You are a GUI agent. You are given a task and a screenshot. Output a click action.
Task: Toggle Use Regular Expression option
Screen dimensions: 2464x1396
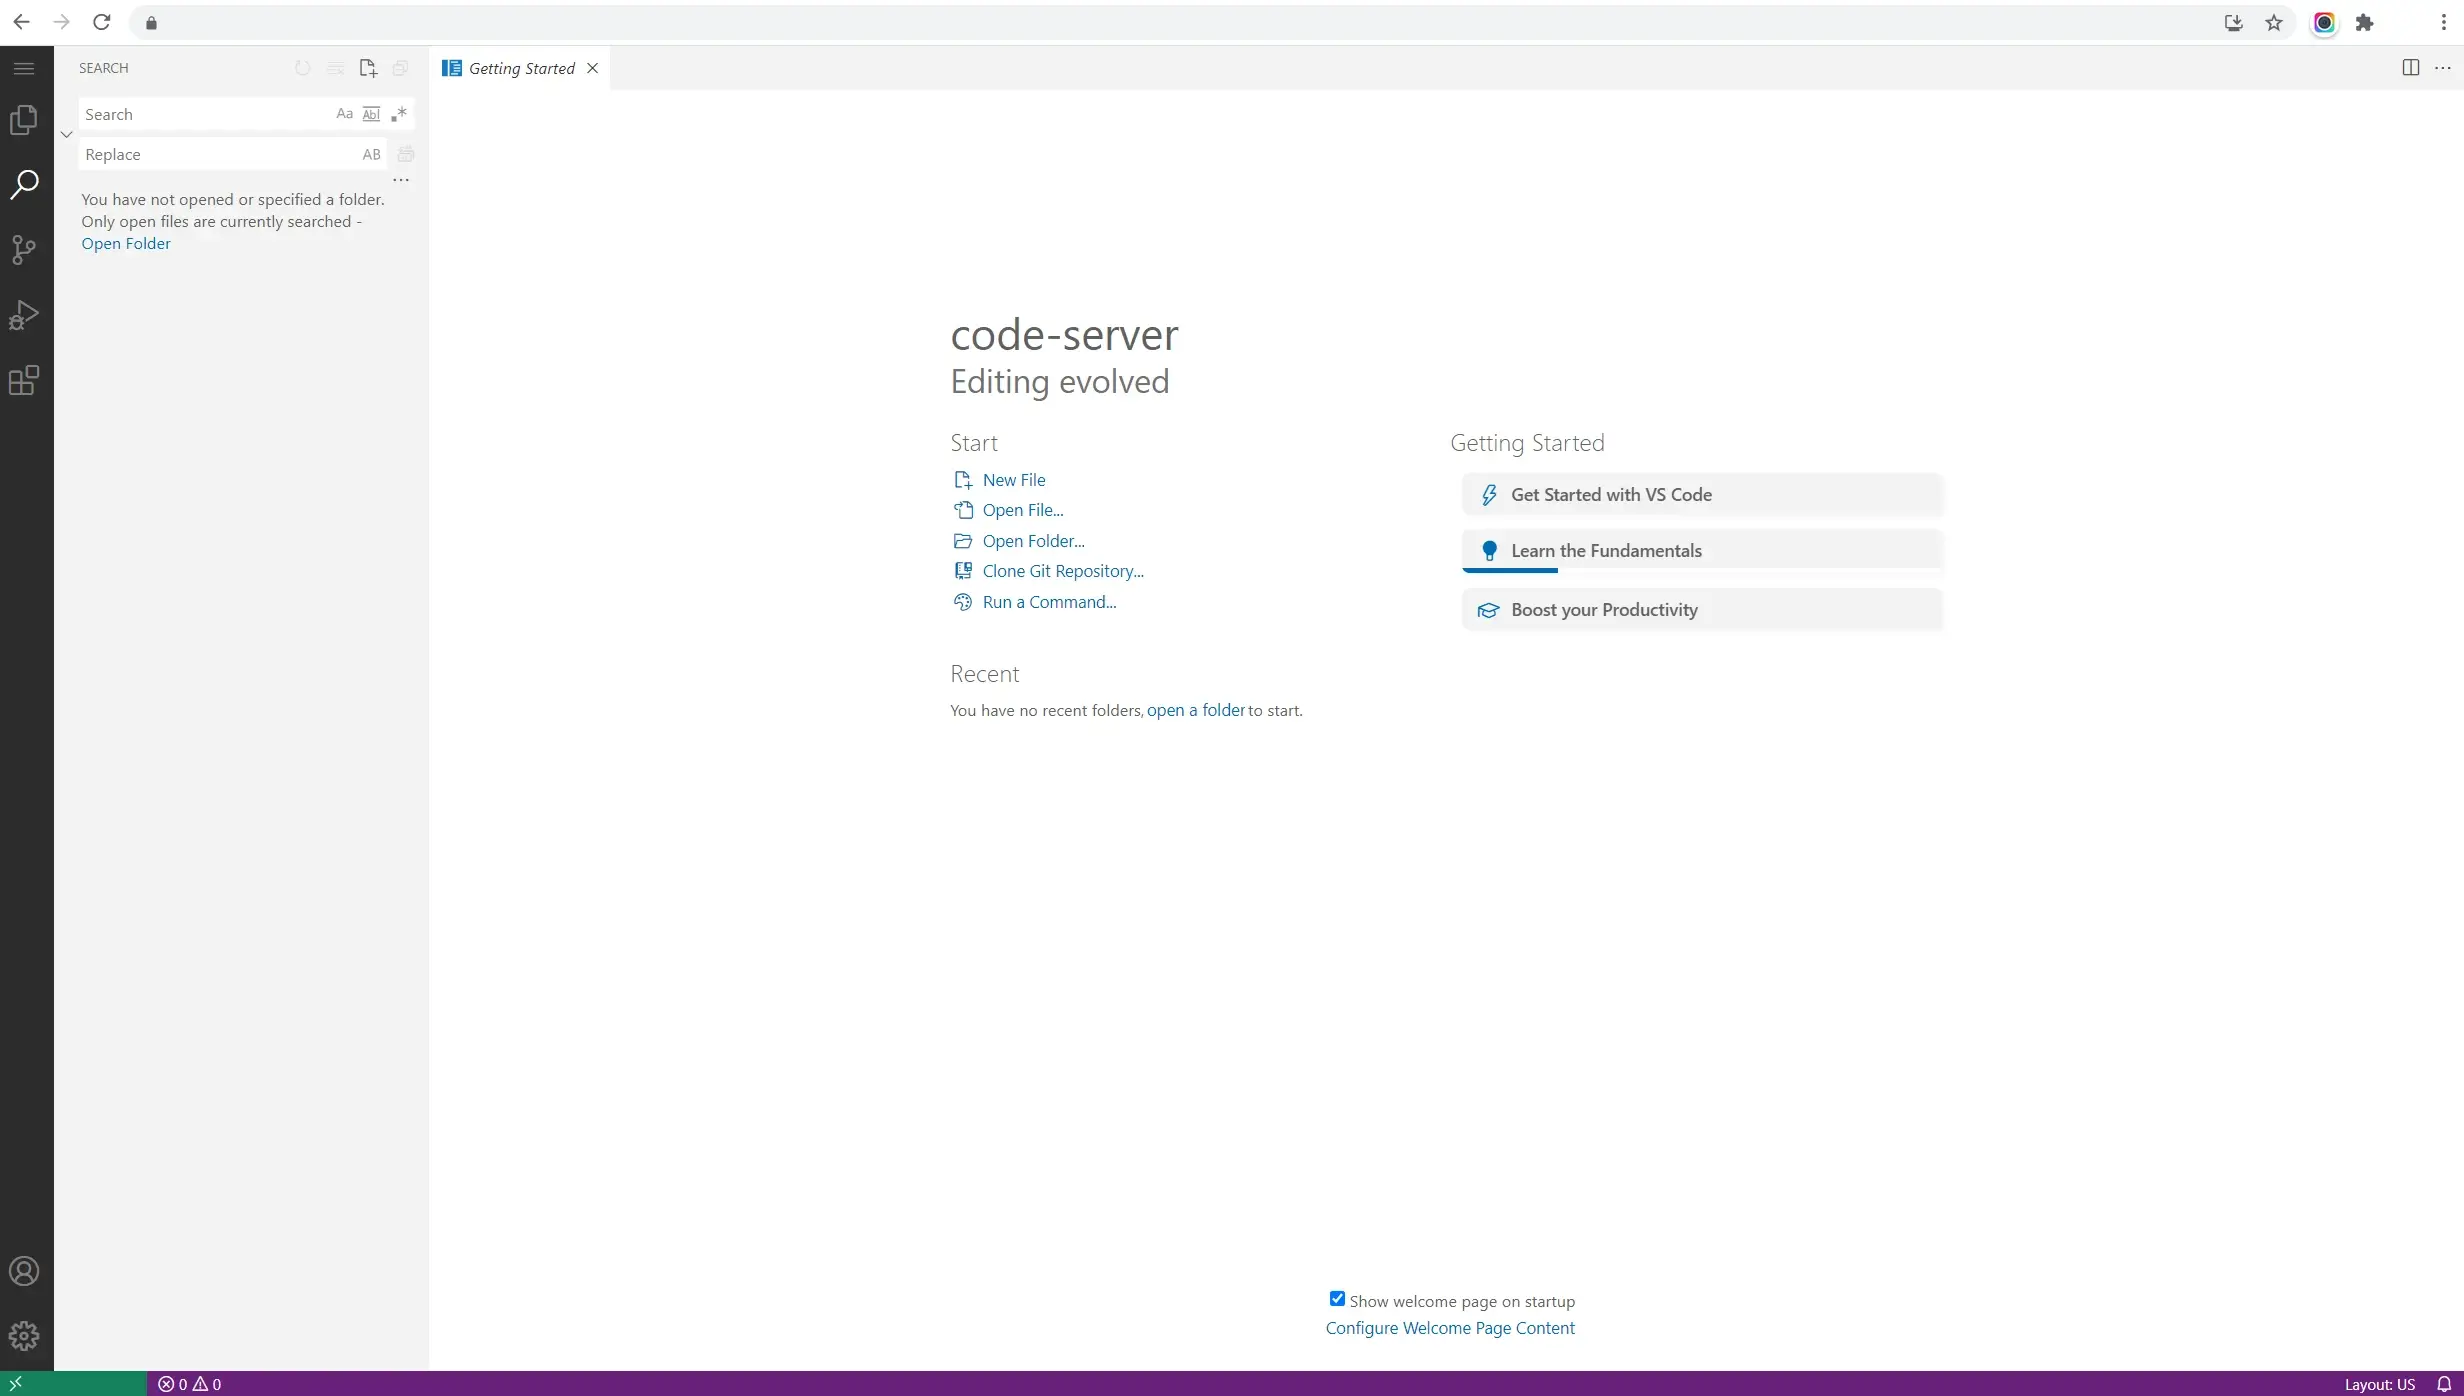coord(399,114)
